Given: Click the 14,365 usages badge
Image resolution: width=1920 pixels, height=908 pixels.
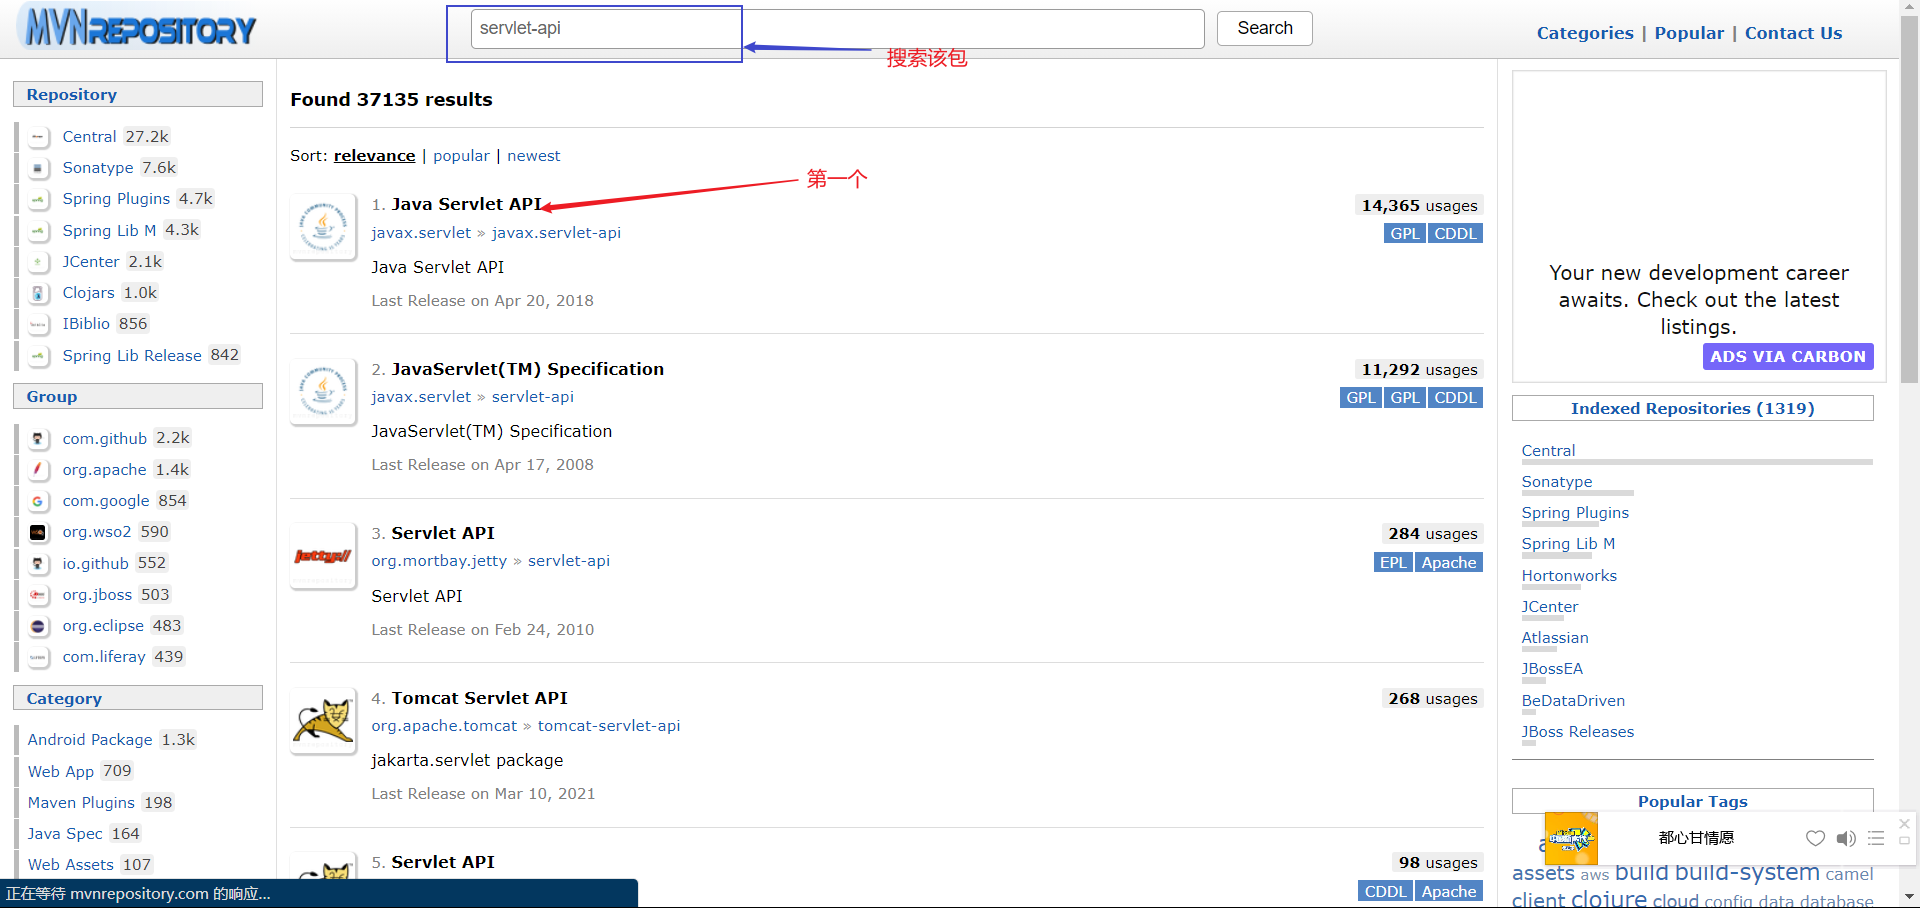Looking at the screenshot, I should 1419,205.
